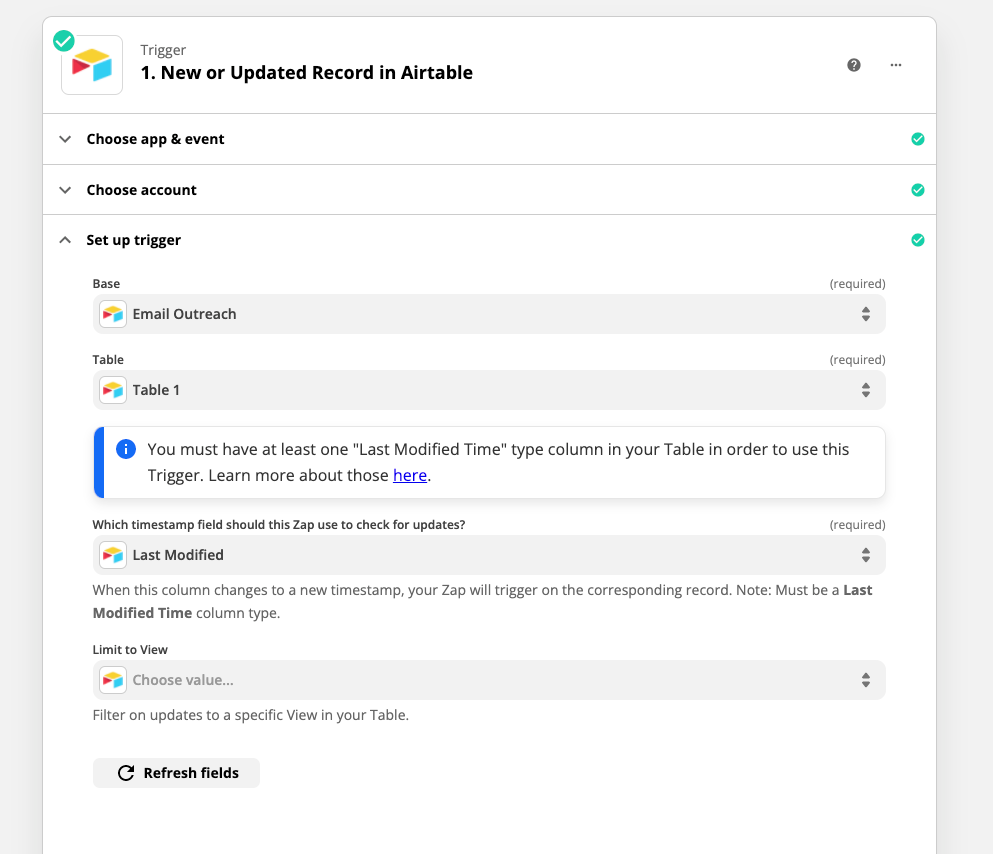Screen dimensions: 993x854
Task: Click the 'Which timestamp field' question label
Action: (279, 525)
